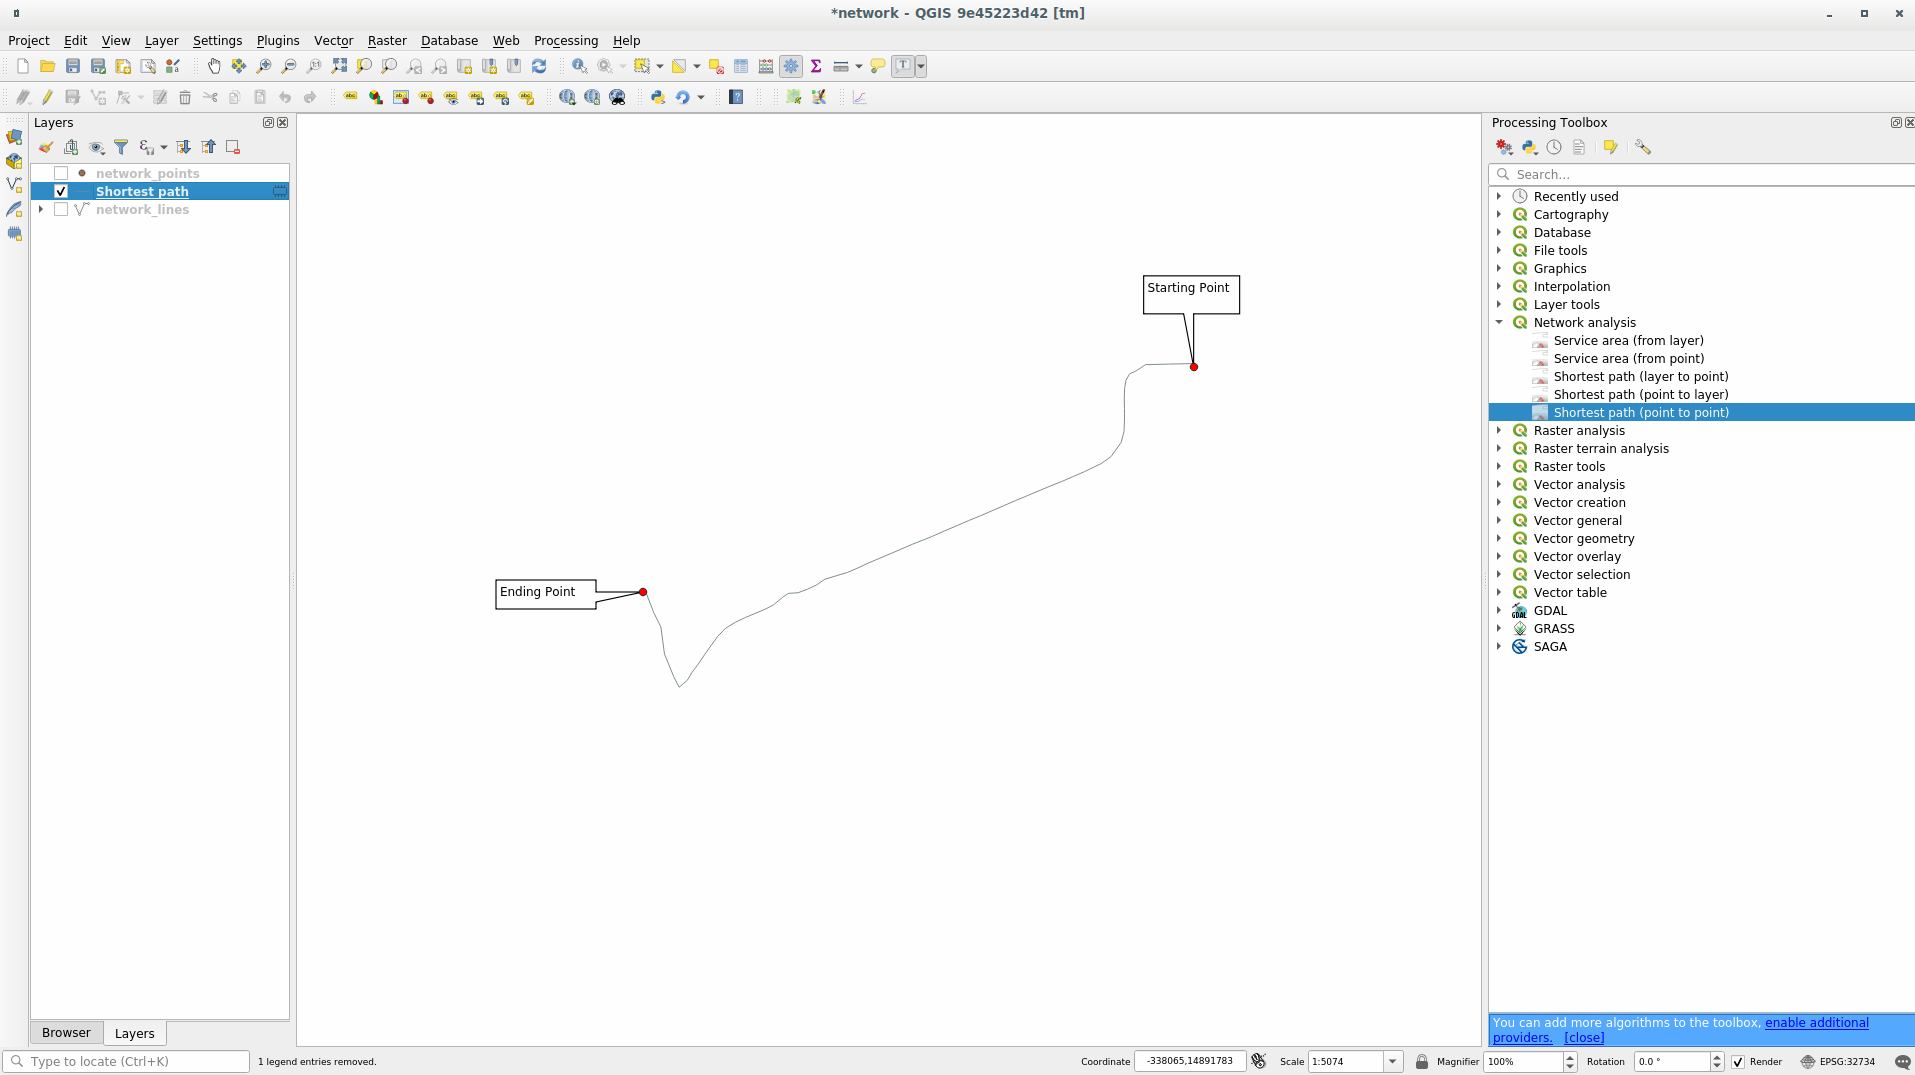Open Layer Styling panel brush icon

46,147
